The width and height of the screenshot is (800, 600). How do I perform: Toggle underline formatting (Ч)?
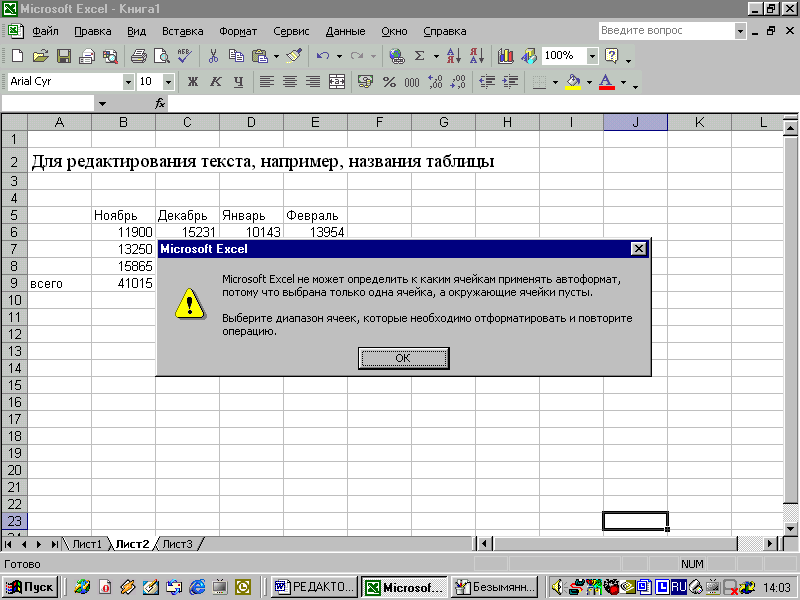238,81
